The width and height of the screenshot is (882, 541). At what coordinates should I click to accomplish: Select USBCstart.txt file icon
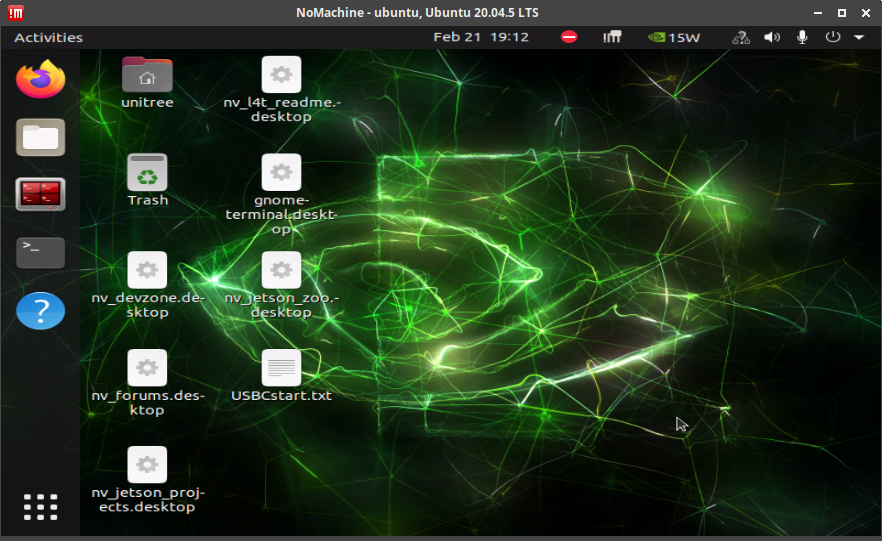[x=281, y=368]
